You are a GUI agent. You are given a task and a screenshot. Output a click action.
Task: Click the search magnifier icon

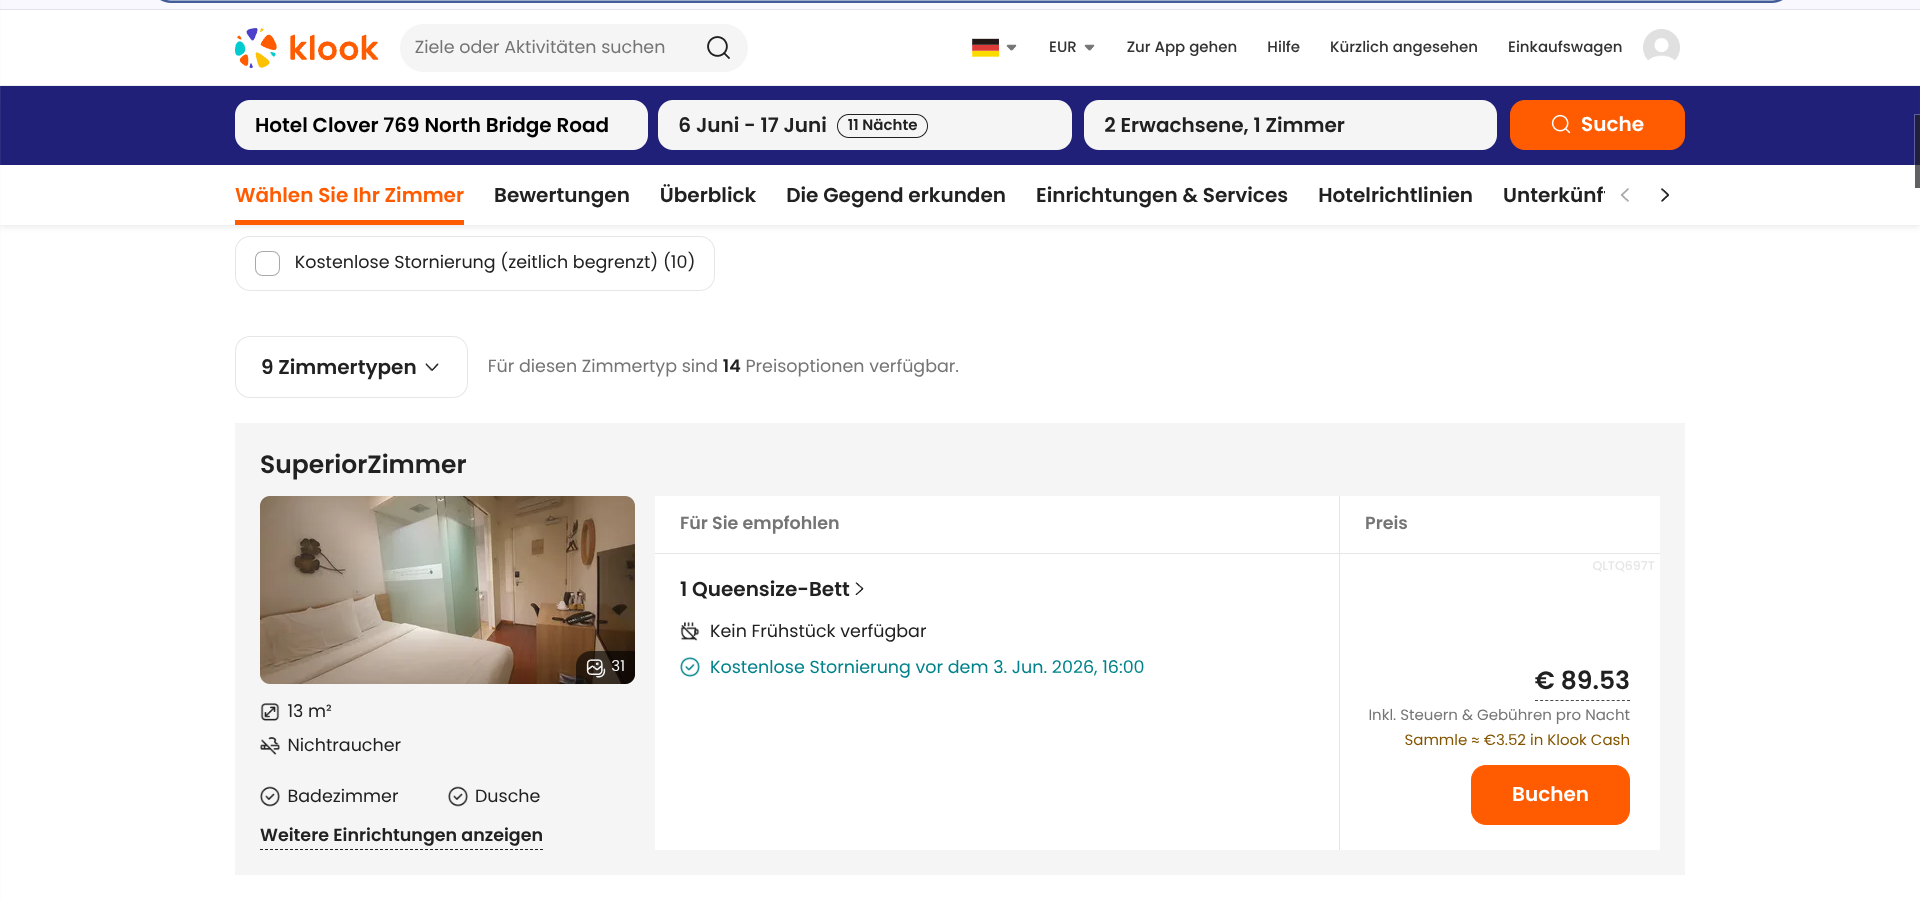click(x=718, y=48)
